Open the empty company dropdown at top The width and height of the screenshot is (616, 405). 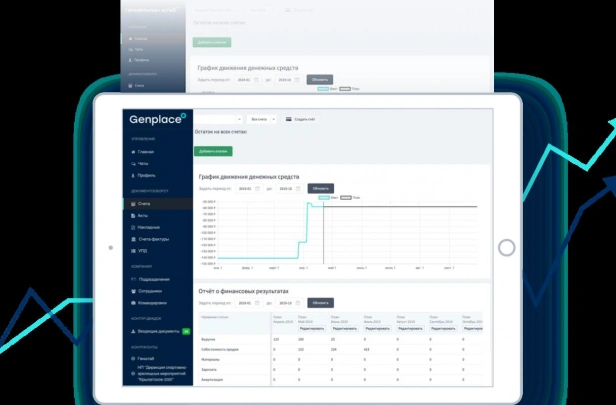point(218,119)
